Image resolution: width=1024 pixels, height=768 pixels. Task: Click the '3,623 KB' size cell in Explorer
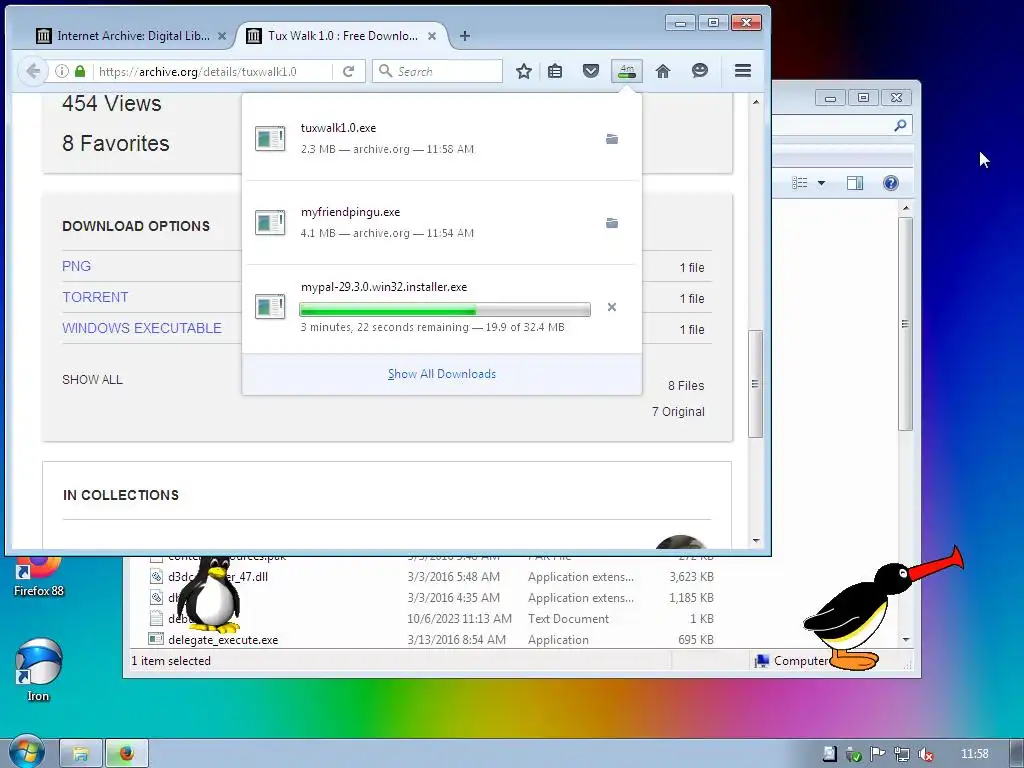tap(692, 577)
